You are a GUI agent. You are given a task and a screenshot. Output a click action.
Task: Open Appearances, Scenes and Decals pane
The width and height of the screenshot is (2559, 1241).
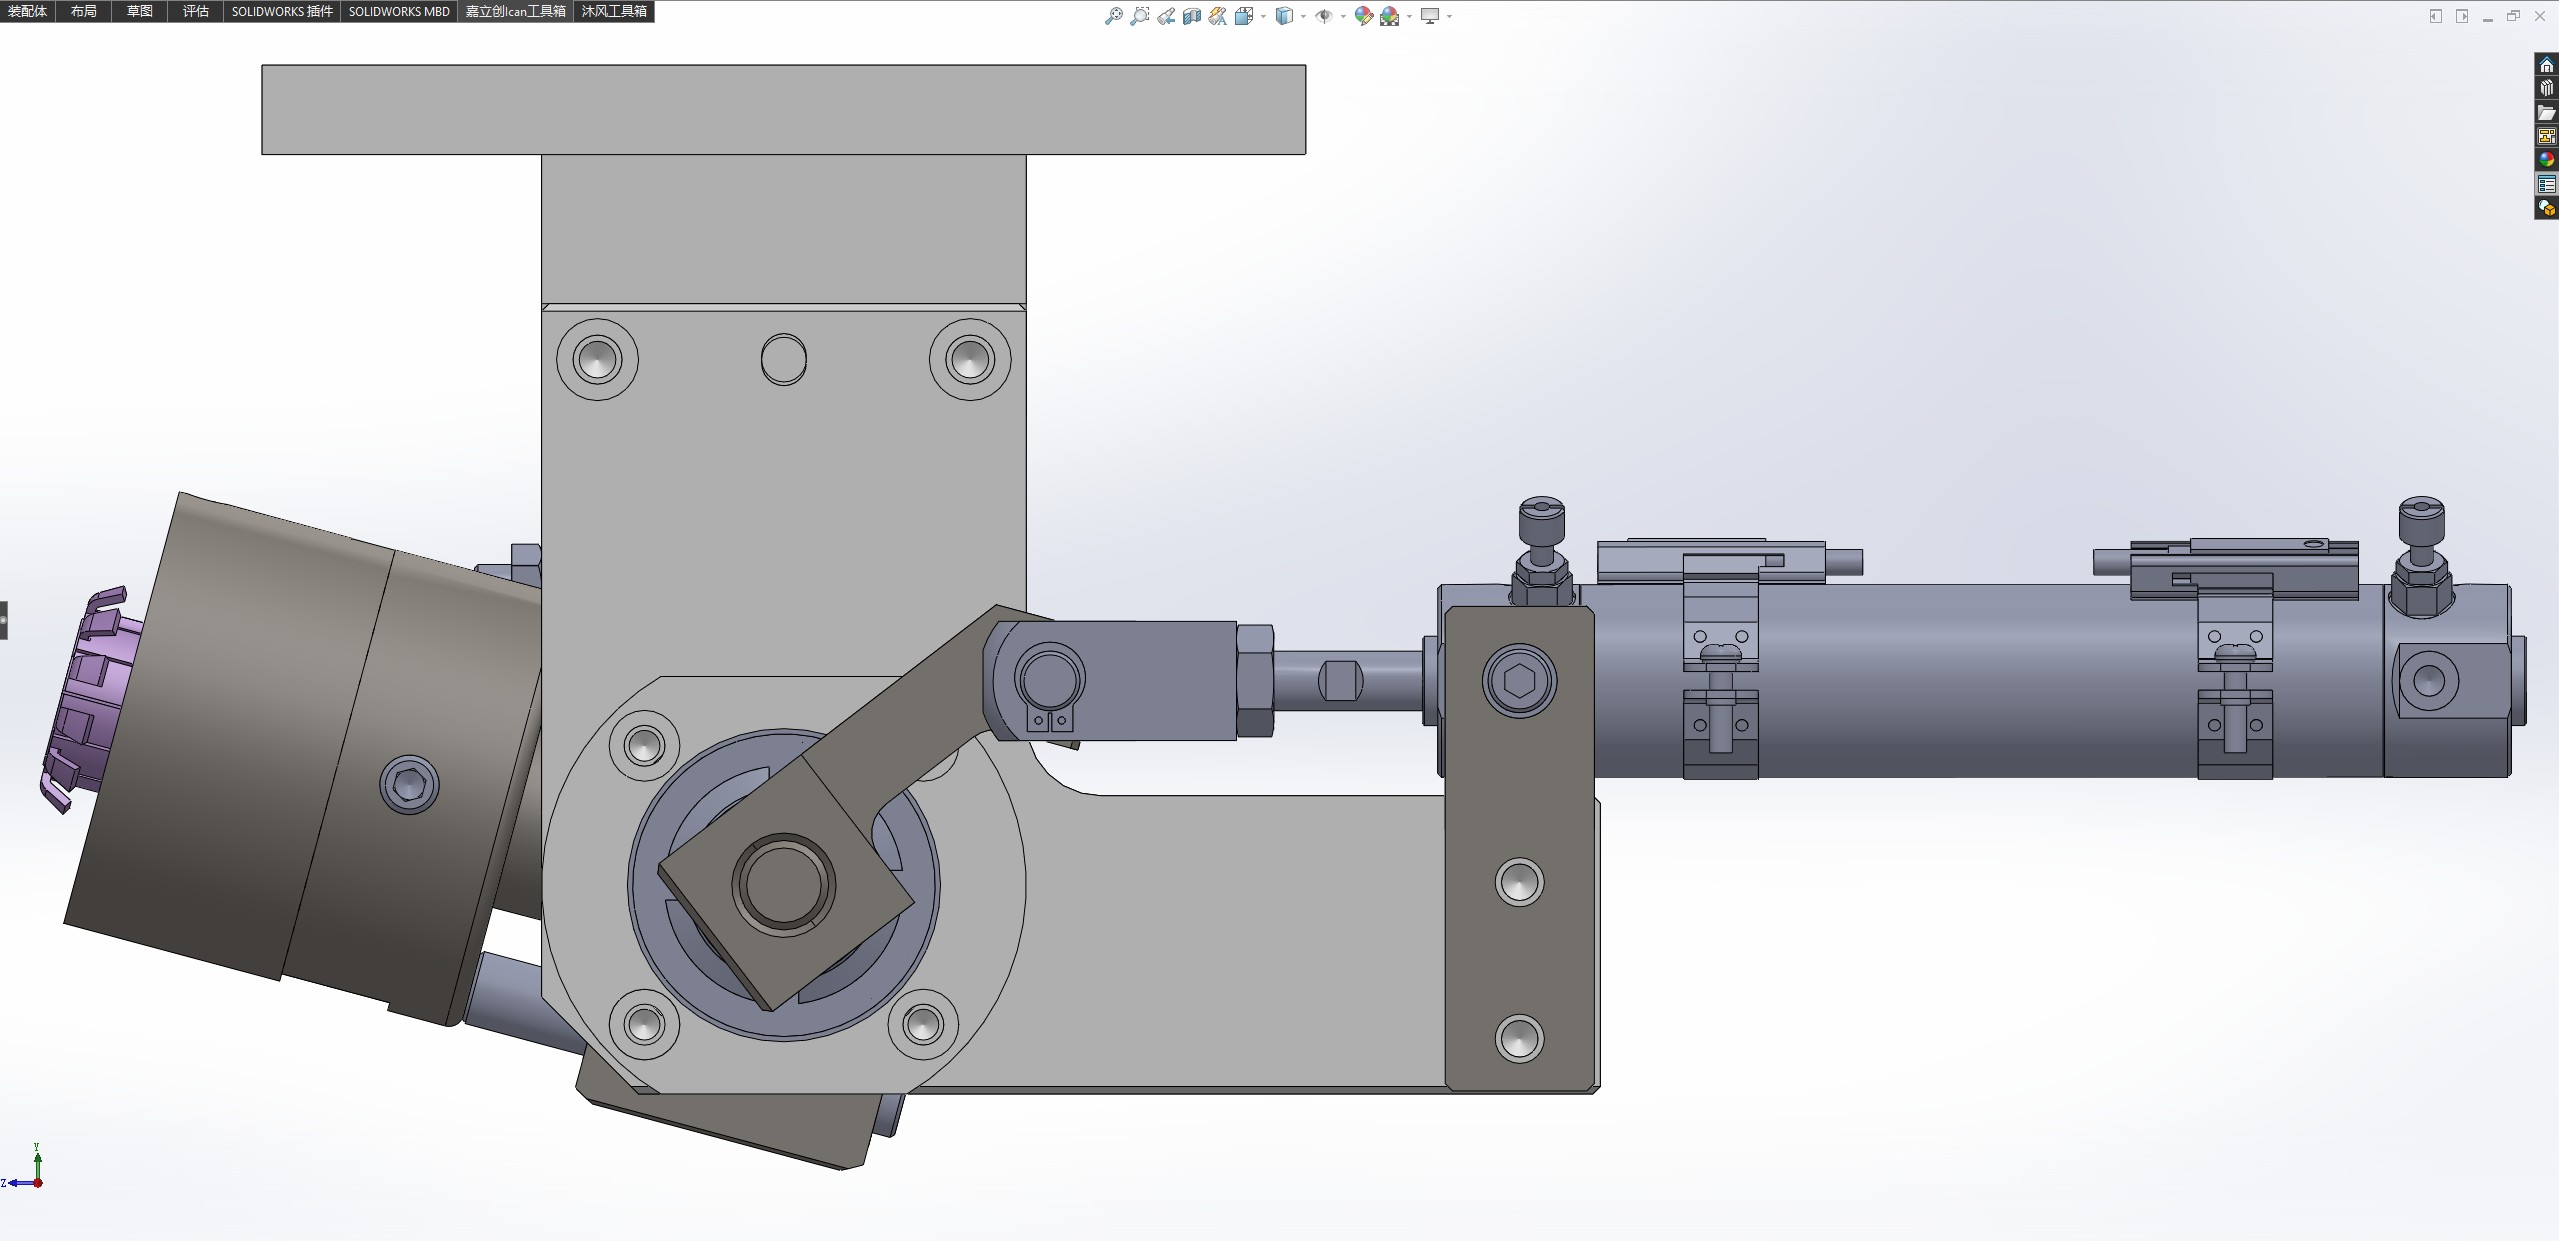click(2546, 160)
